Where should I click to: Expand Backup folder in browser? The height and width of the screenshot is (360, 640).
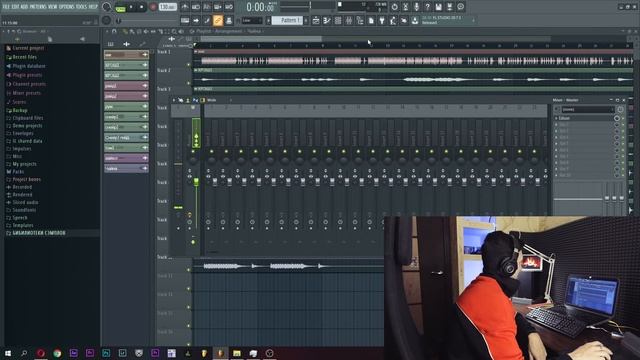(x=17, y=111)
